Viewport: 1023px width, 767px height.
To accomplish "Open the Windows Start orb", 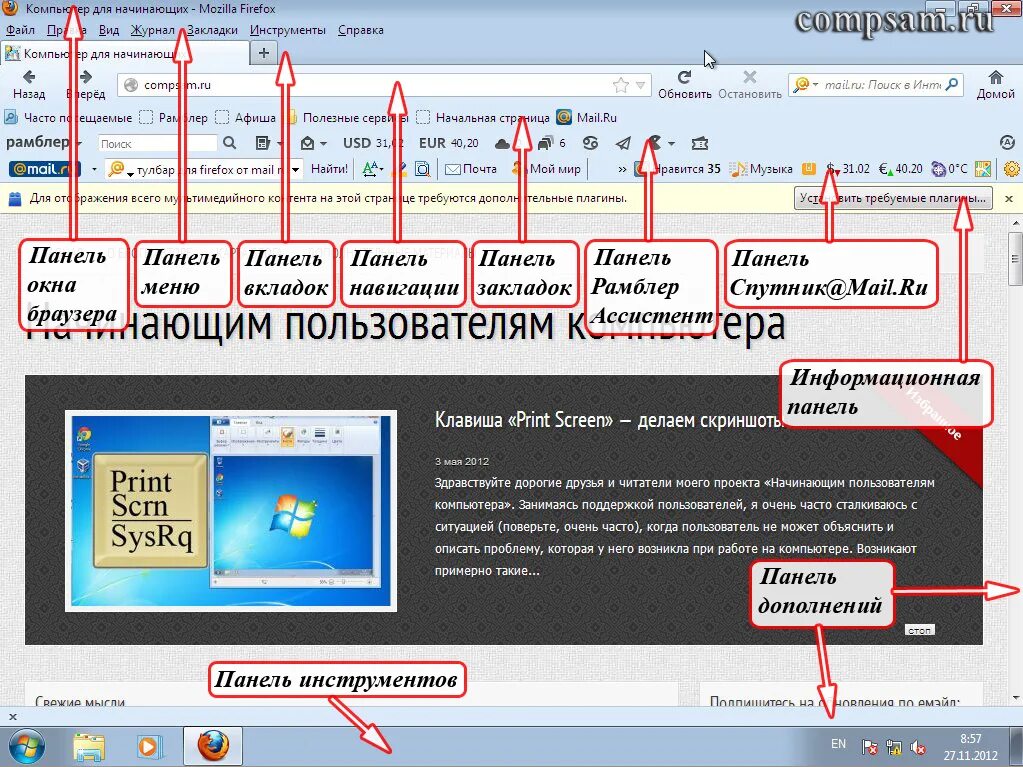I will click(27, 747).
